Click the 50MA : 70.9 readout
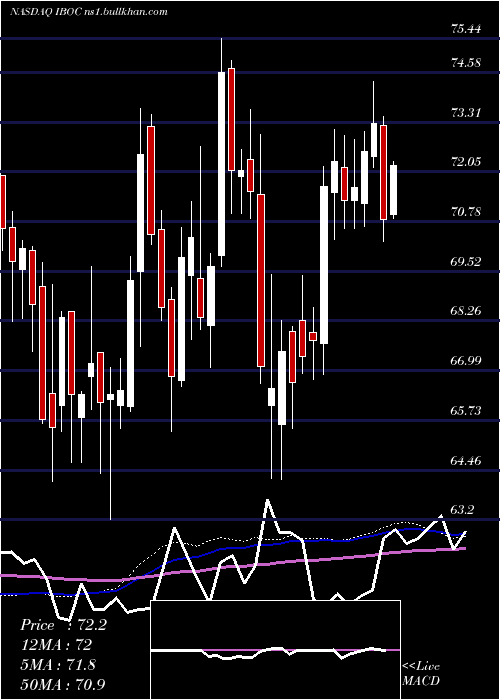 click(x=62, y=684)
